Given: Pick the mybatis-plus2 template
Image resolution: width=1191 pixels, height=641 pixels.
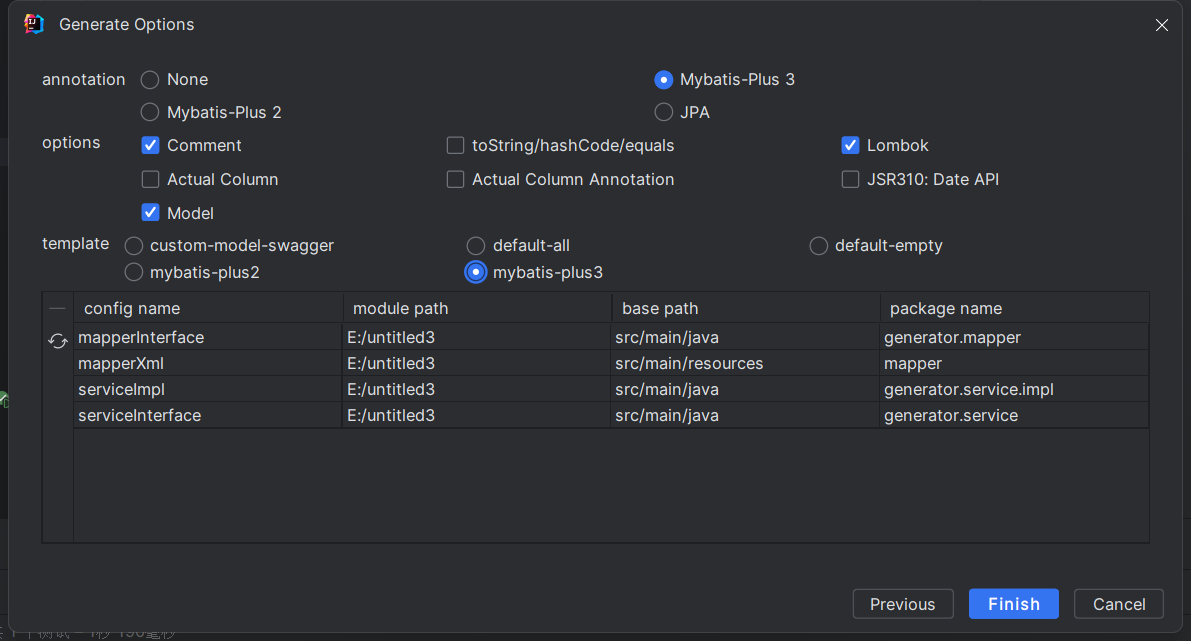Looking at the screenshot, I should pos(134,272).
